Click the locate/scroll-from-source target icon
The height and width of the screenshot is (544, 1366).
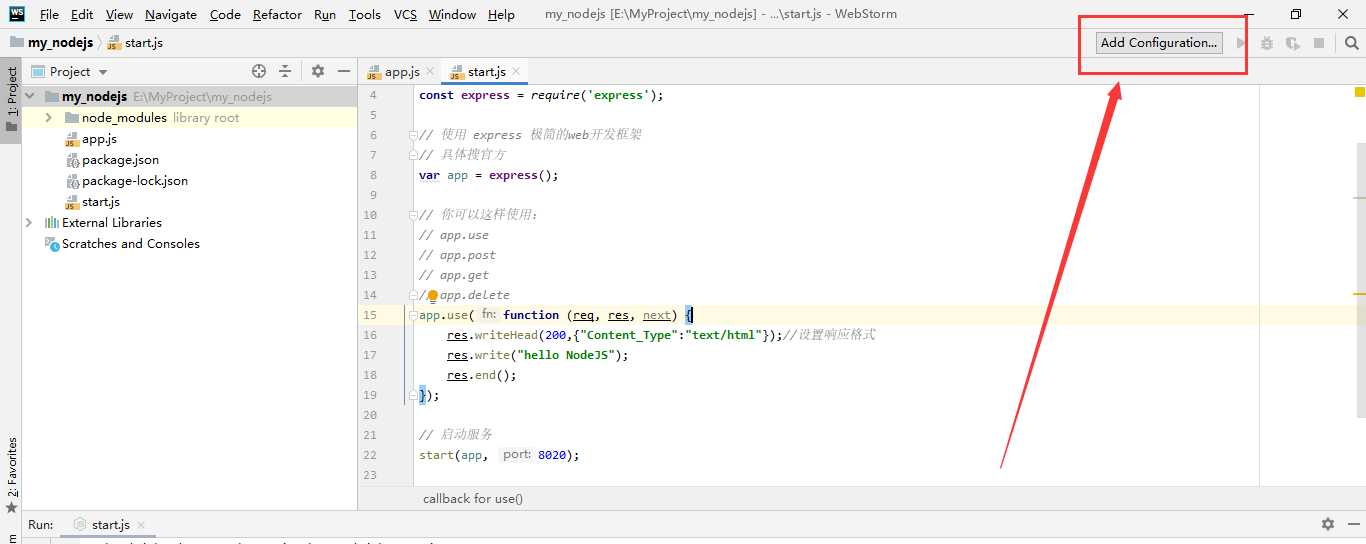259,71
